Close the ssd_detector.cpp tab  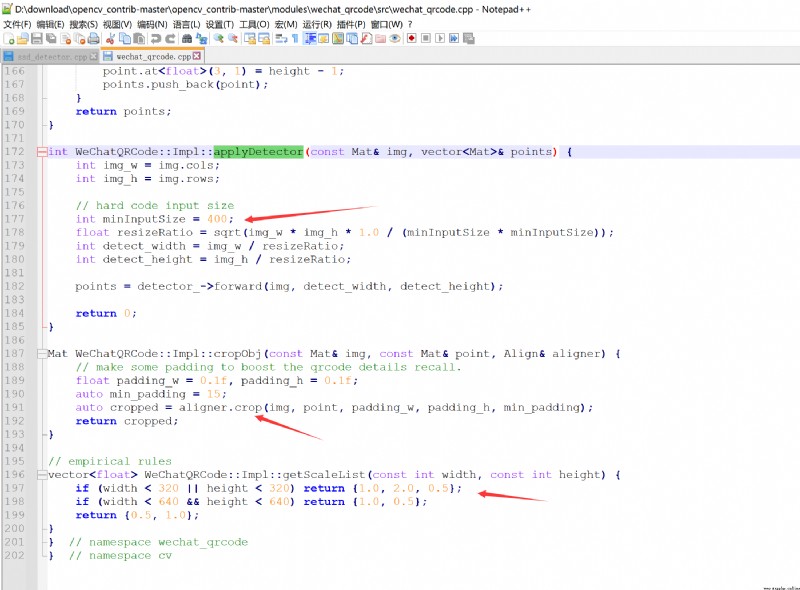coord(93,57)
